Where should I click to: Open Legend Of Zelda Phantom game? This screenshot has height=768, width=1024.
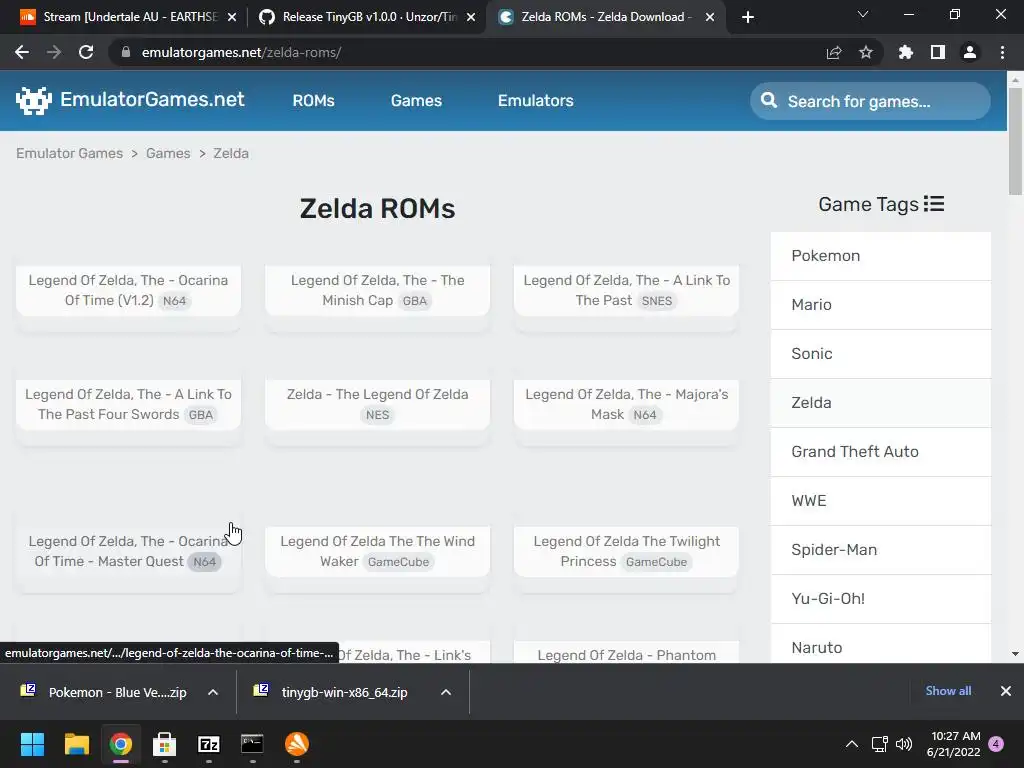[x=626, y=654]
